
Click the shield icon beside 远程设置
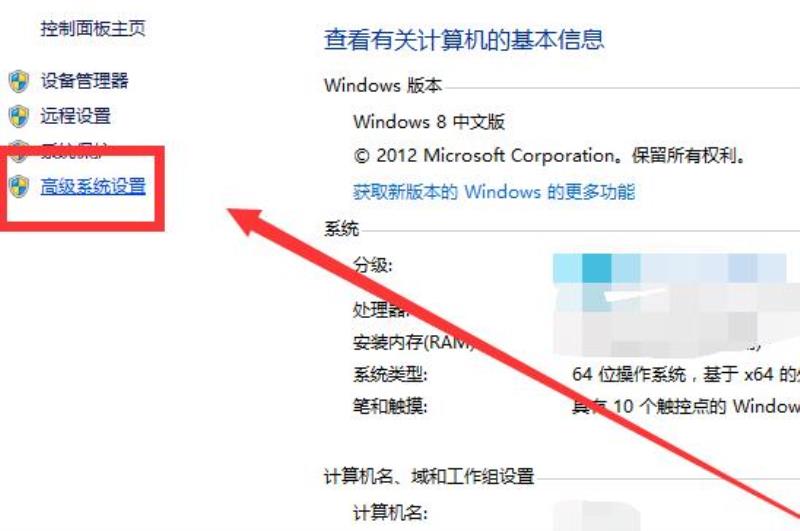(x=19, y=116)
